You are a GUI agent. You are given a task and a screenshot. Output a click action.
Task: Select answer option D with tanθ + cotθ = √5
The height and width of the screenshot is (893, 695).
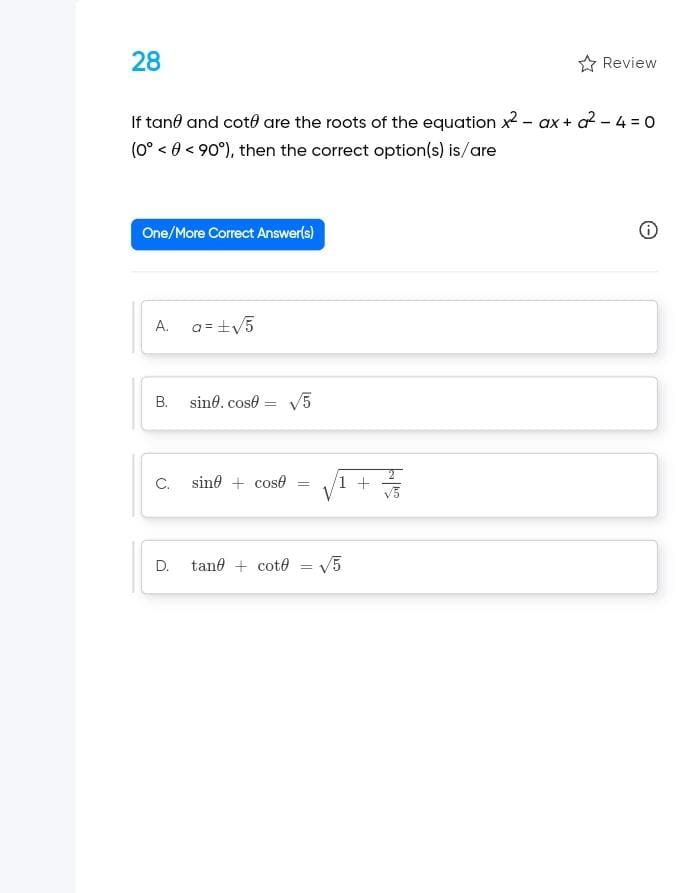[400, 566]
